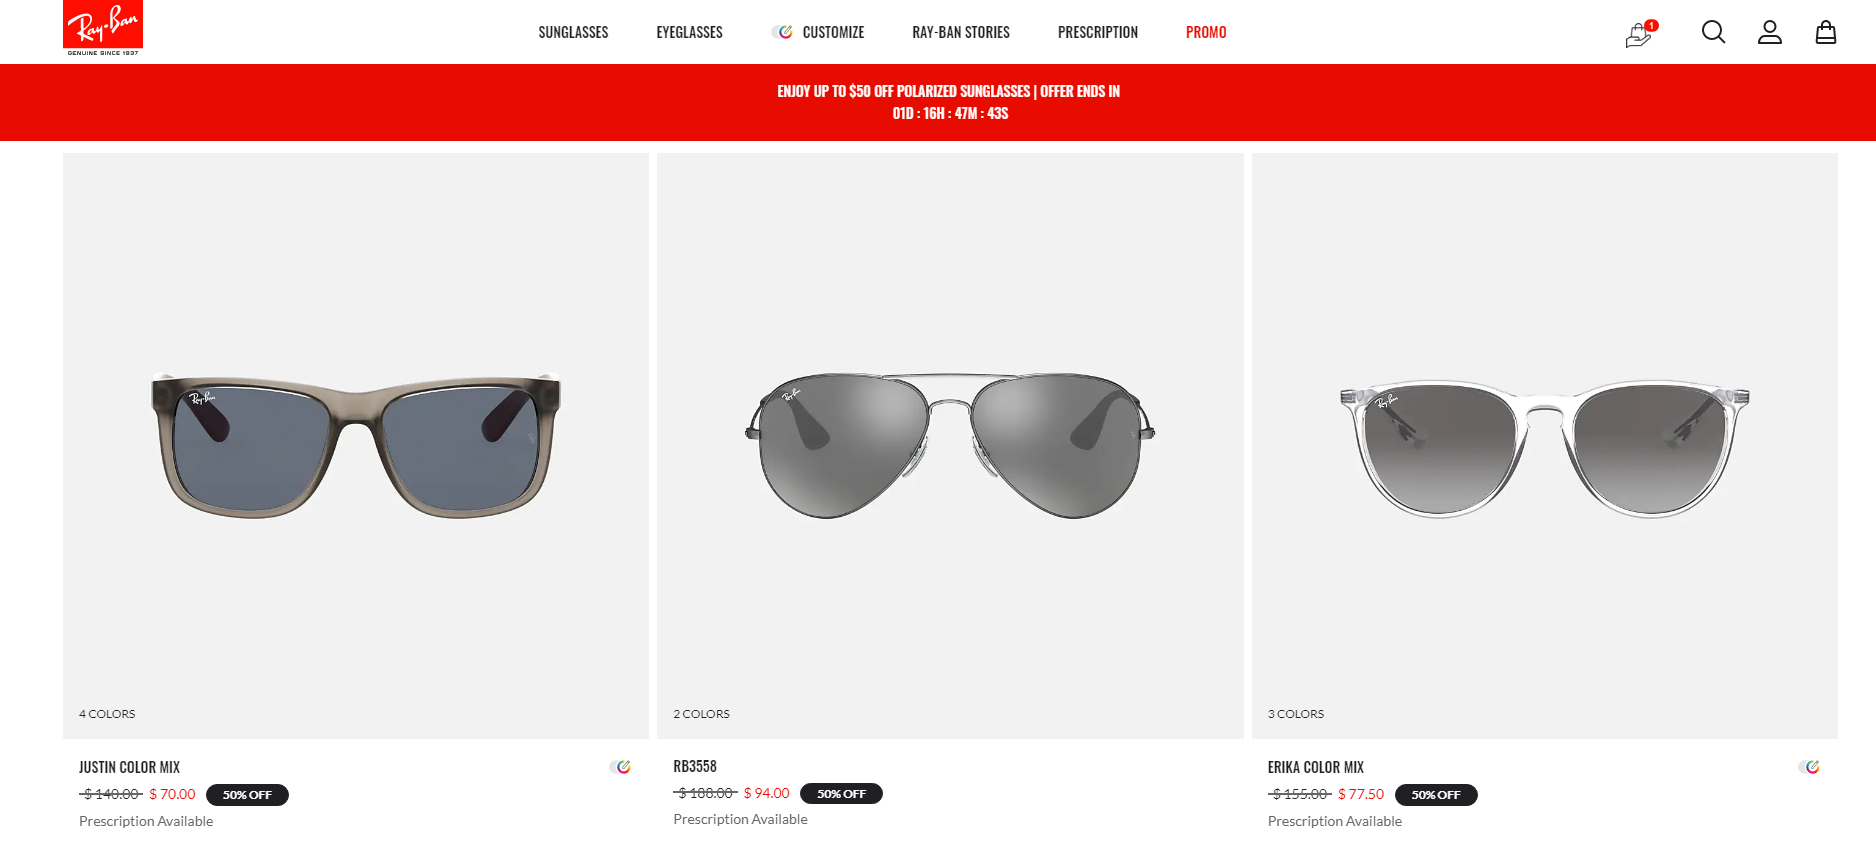This screenshot has height=841, width=1876.
Task: Click the Ray-Ban logo
Action: 103,28
